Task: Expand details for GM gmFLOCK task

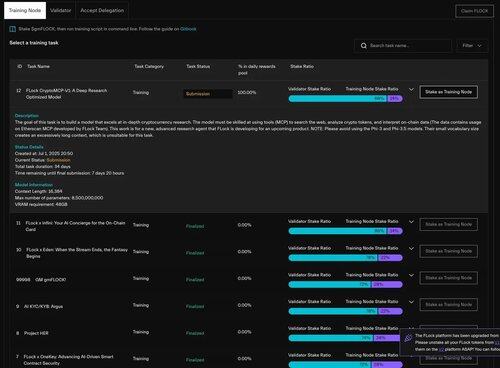Action: [x=411, y=275]
